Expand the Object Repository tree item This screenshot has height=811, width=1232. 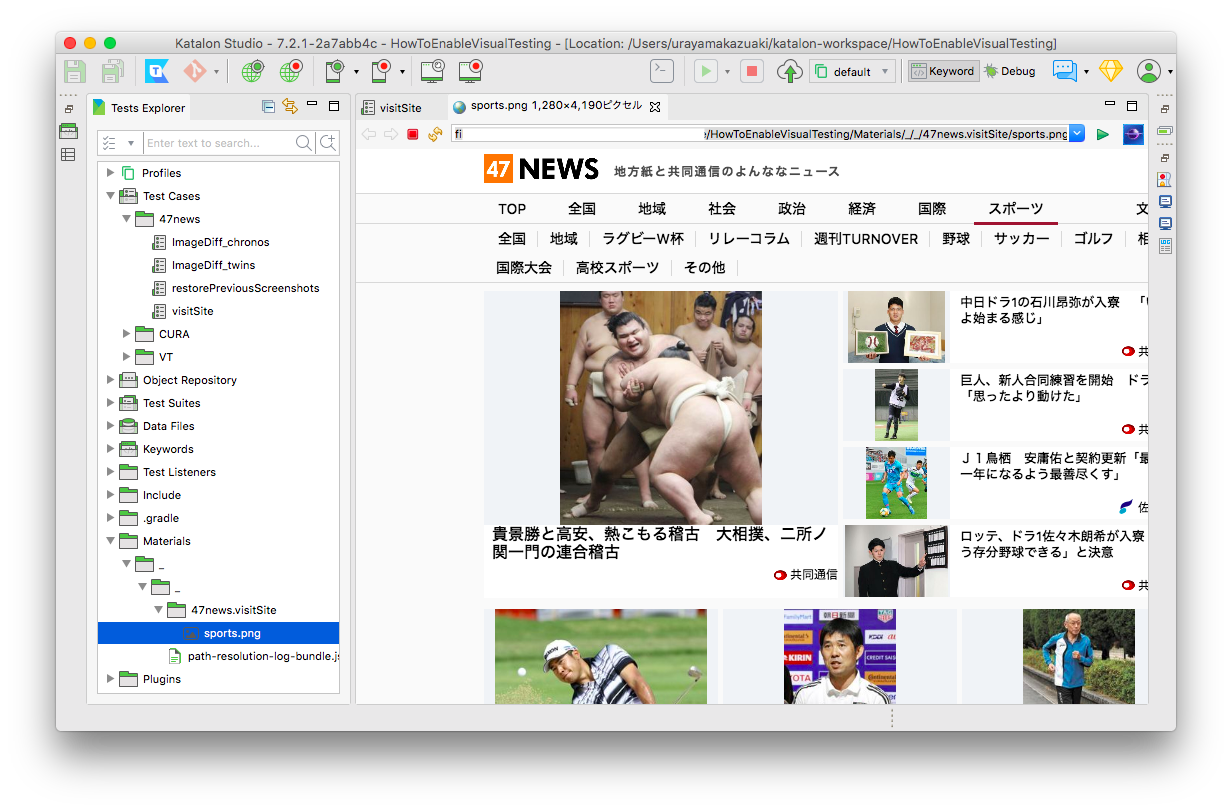pyautogui.click(x=110, y=379)
